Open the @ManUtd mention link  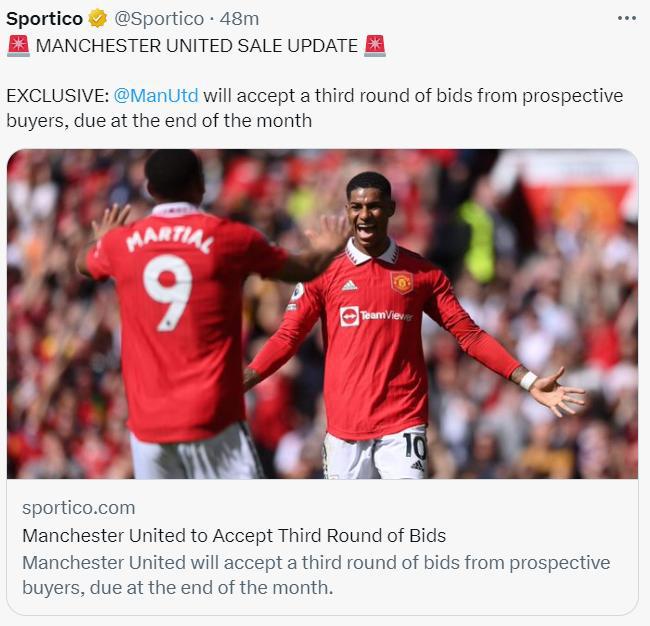point(156,96)
